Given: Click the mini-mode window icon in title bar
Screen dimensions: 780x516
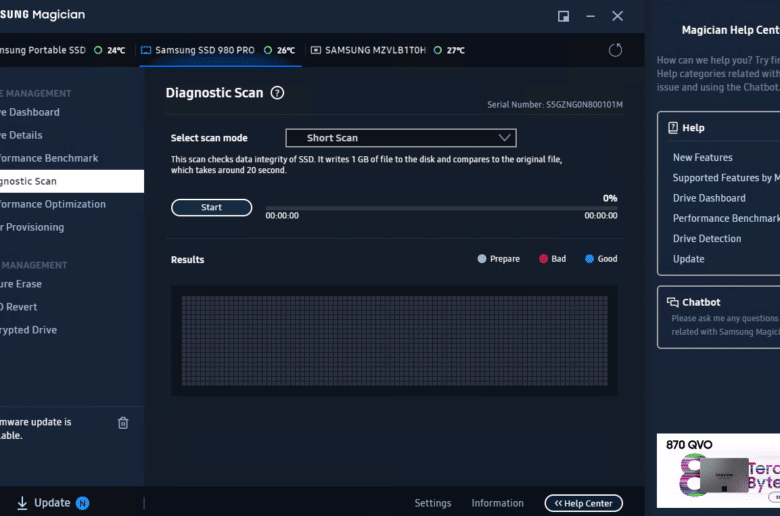Looking at the screenshot, I should [564, 16].
